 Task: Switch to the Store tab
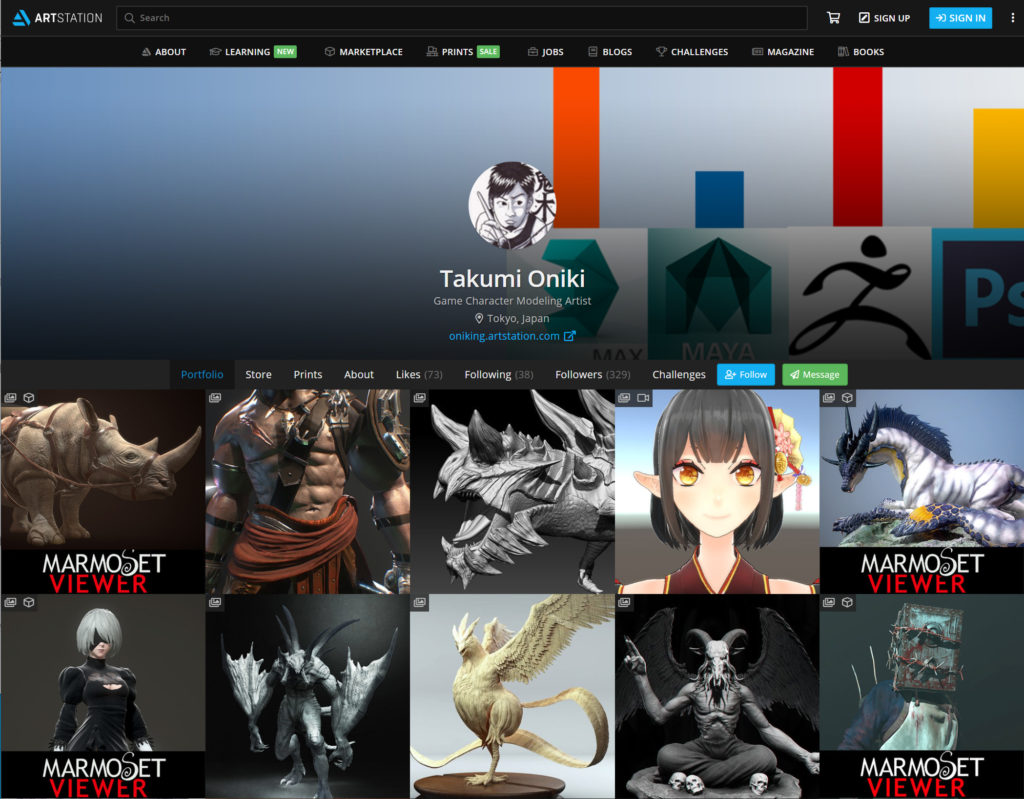coord(258,374)
